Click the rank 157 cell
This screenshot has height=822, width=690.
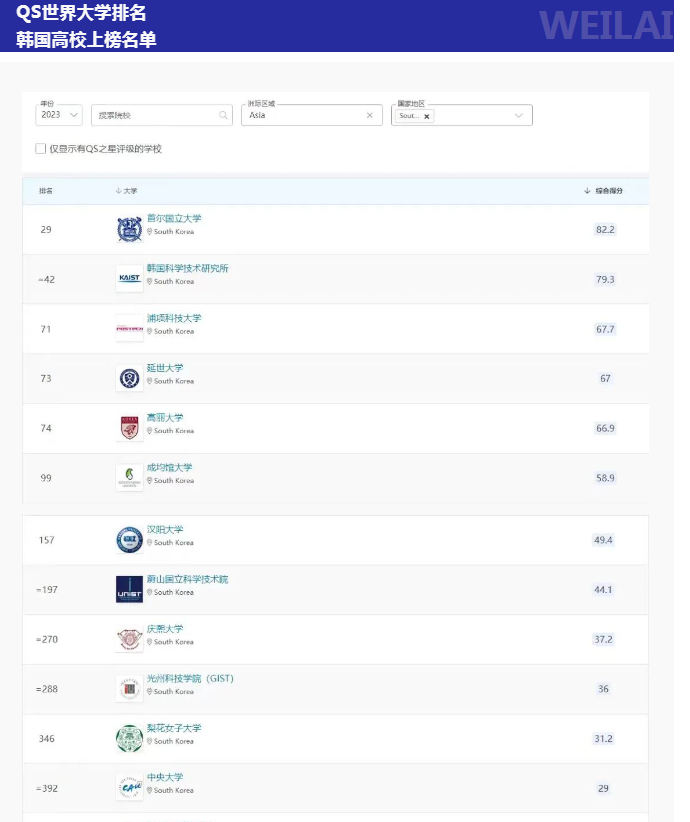[x=47, y=540]
